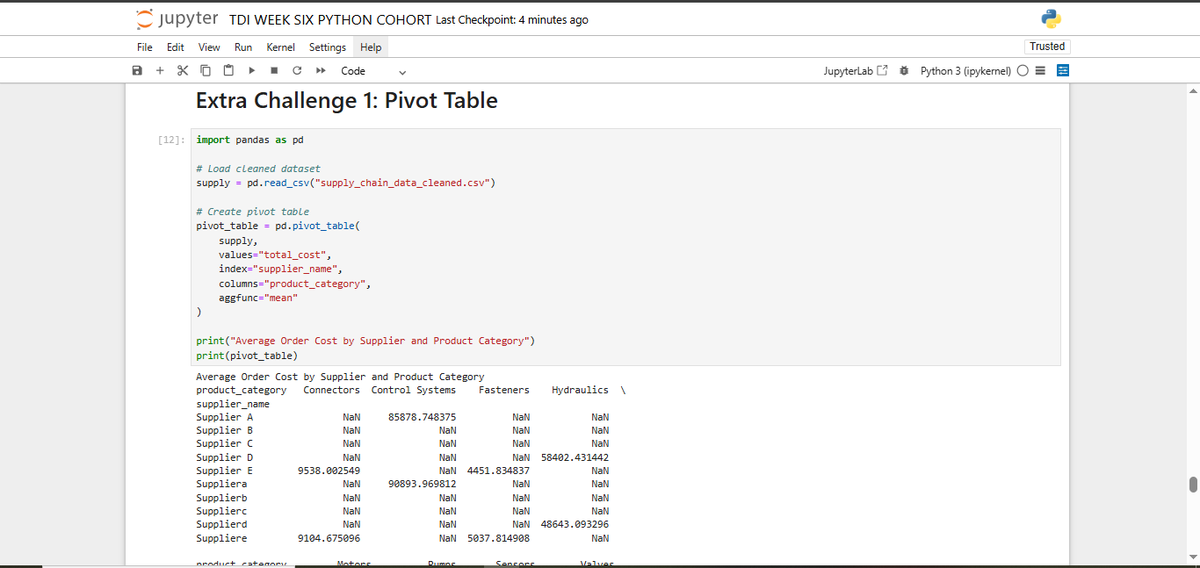Screen dimensions: 1200x568
Task: Save the notebook with the disk icon
Action: (x=138, y=71)
